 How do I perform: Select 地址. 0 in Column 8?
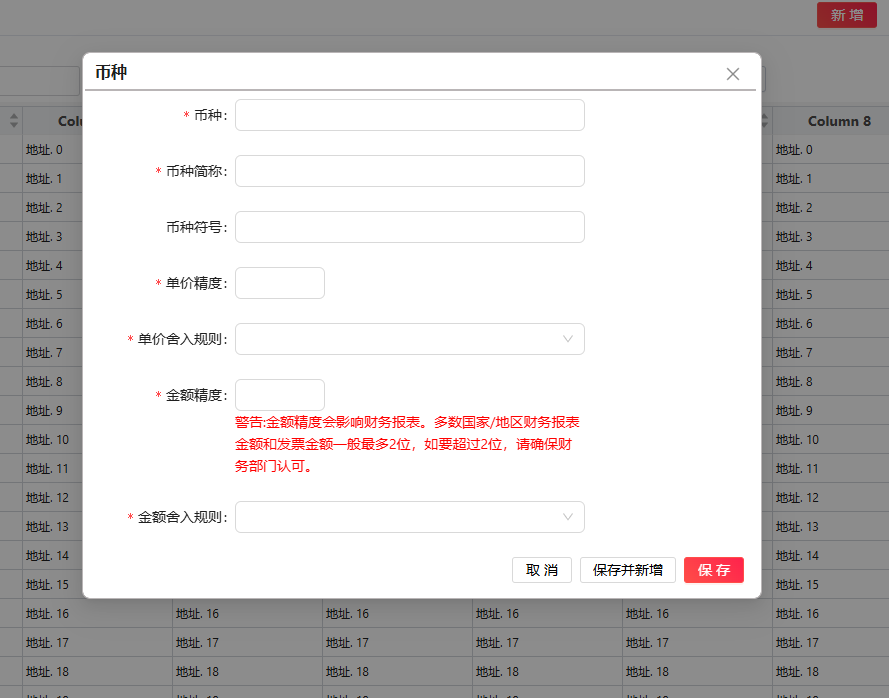[794, 150]
